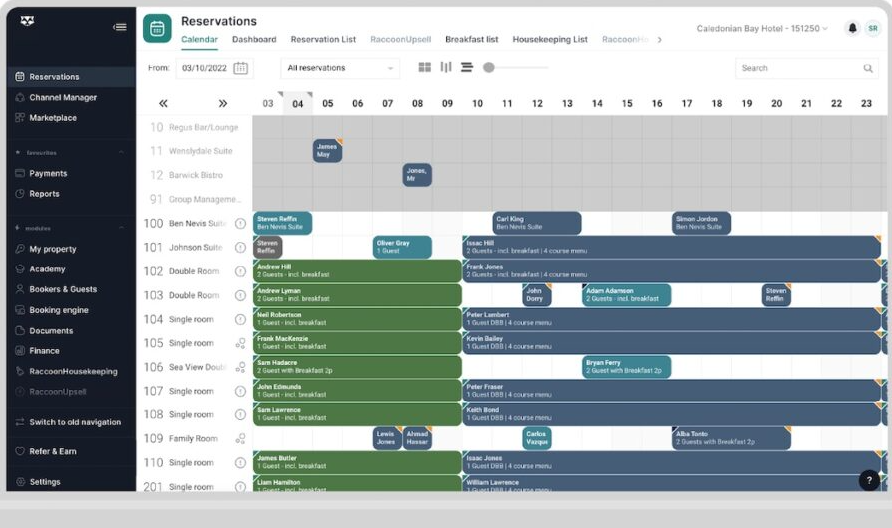
Task: Click the search magnifier icon
Action: coord(868,68)
